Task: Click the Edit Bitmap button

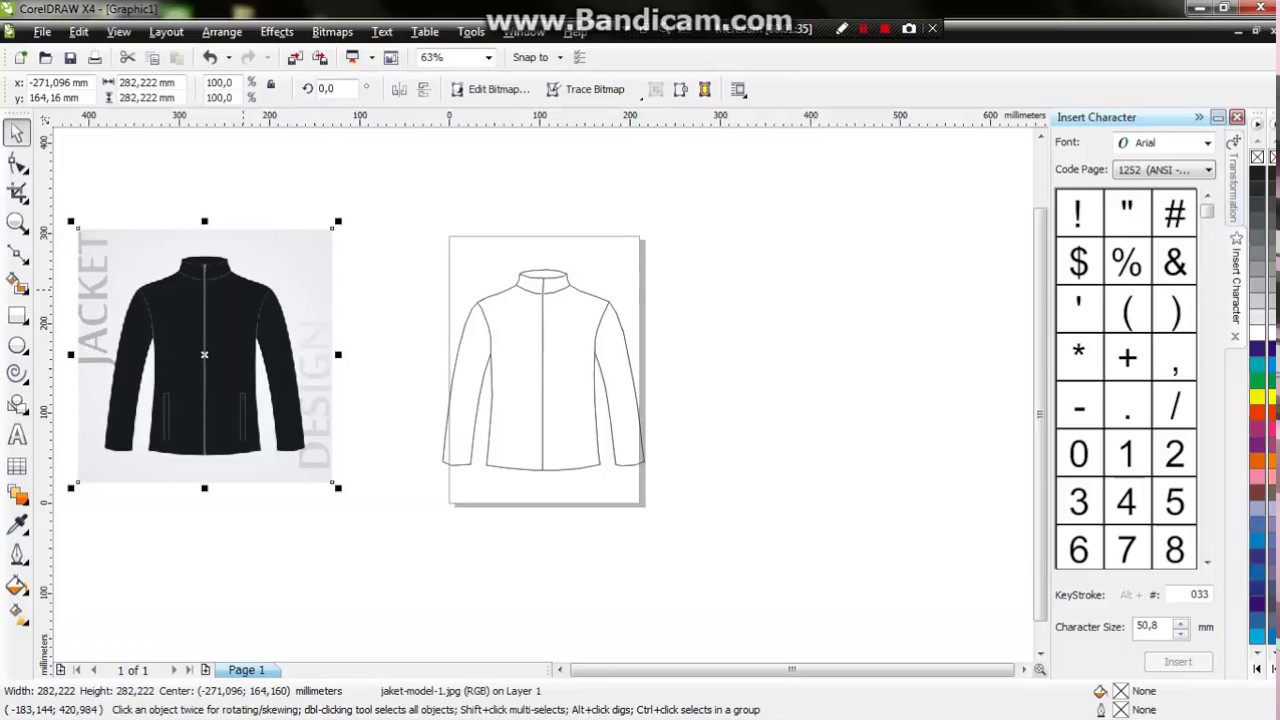Action: click(489, 90)
